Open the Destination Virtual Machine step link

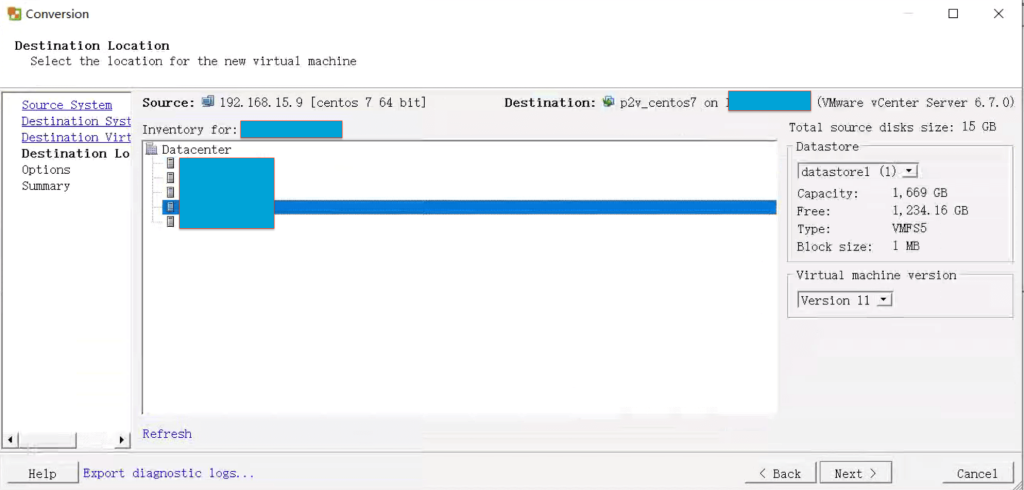click(x=76, y=138)
